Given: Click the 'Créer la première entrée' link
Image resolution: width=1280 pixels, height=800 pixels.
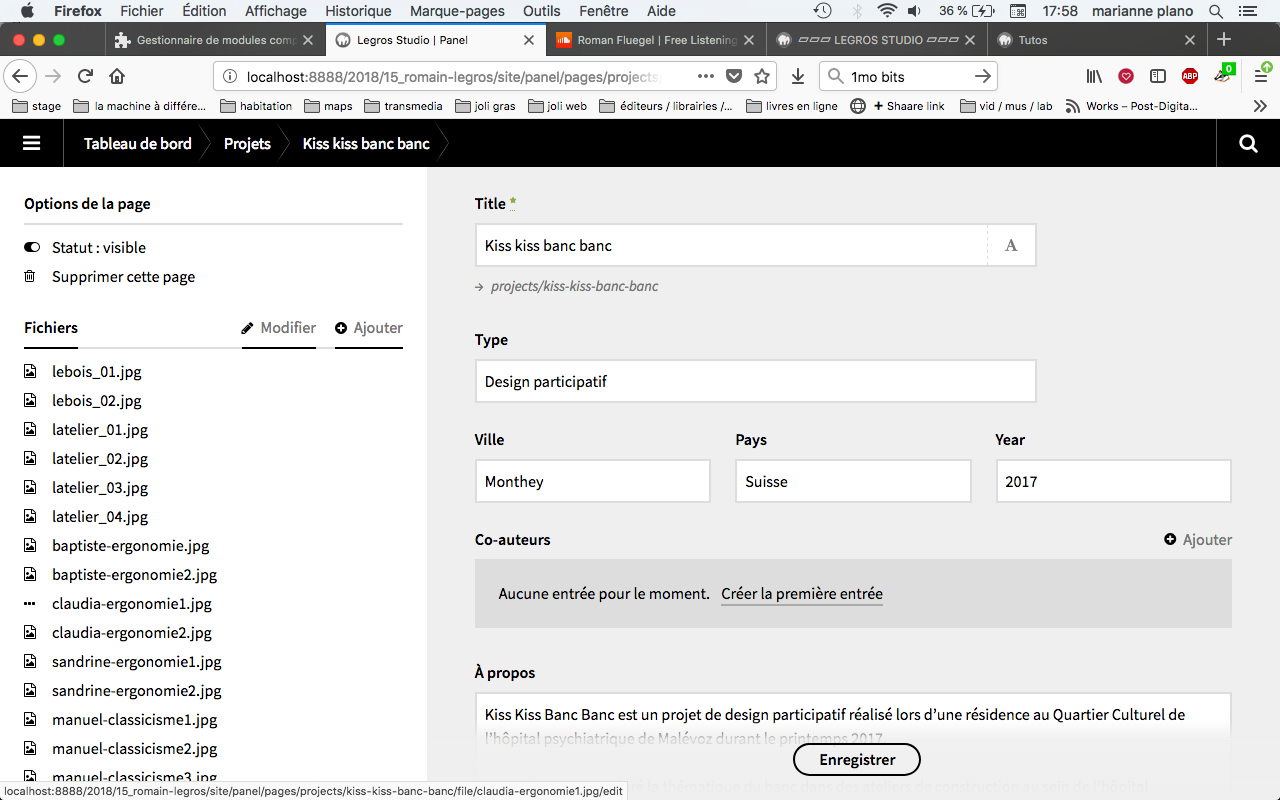Looking at the screenshot, I should (x=801, y=594).
